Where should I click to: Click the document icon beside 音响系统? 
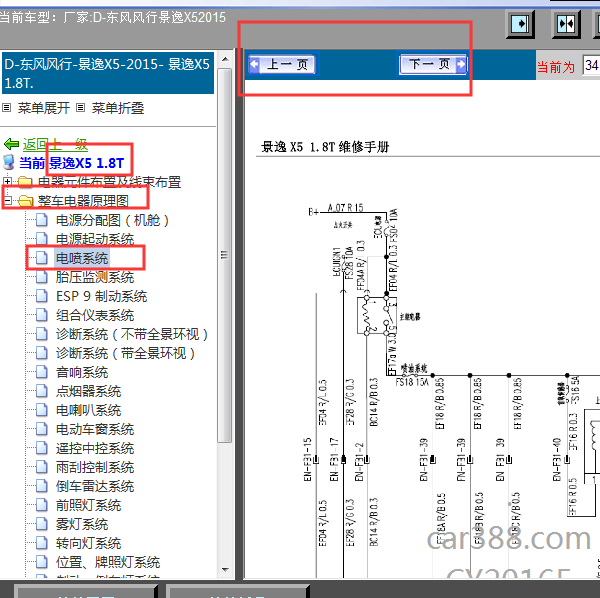point(42,372)
